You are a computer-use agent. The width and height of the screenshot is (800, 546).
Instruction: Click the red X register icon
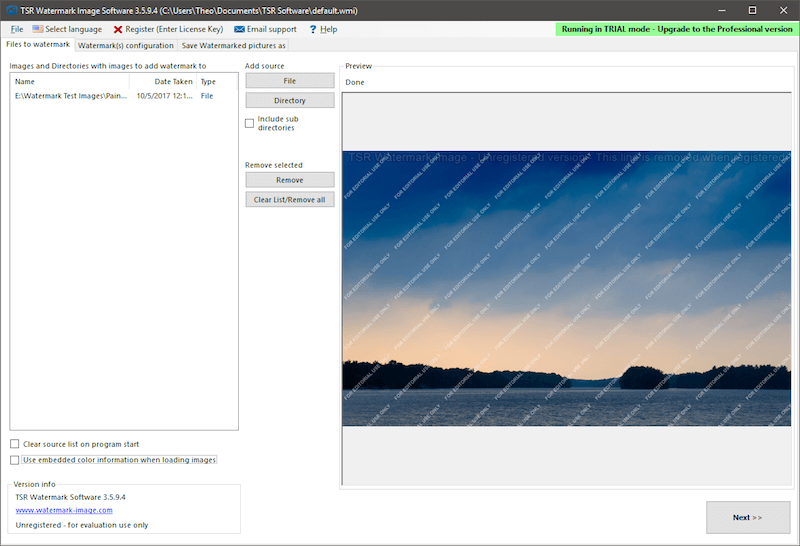[118, 30]
